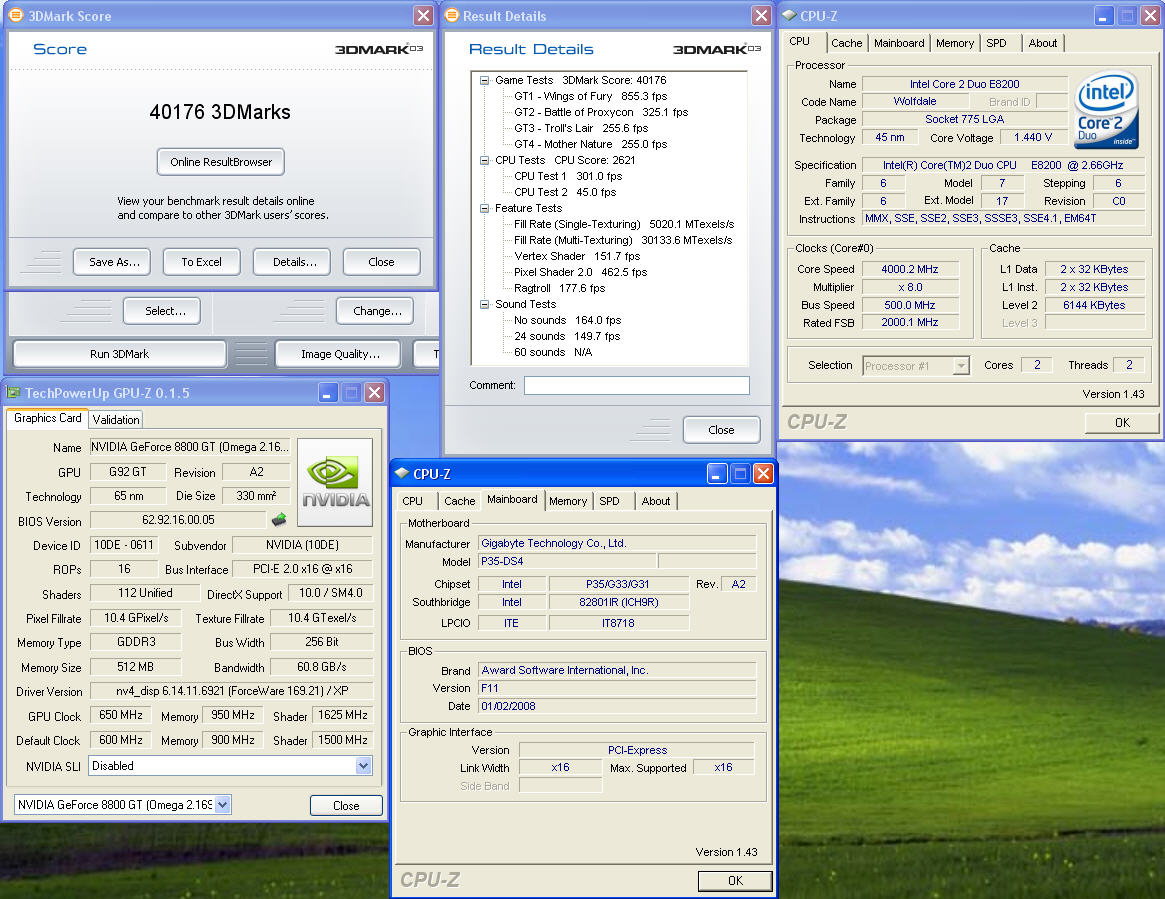
Task: Close the Mainboard CPU-Z window with X
Action: [763, 473]
